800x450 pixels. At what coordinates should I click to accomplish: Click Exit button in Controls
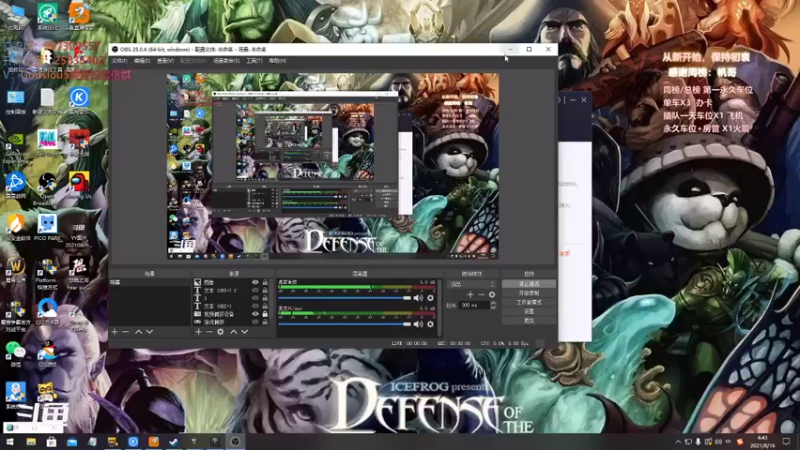(x=529, y=320)
